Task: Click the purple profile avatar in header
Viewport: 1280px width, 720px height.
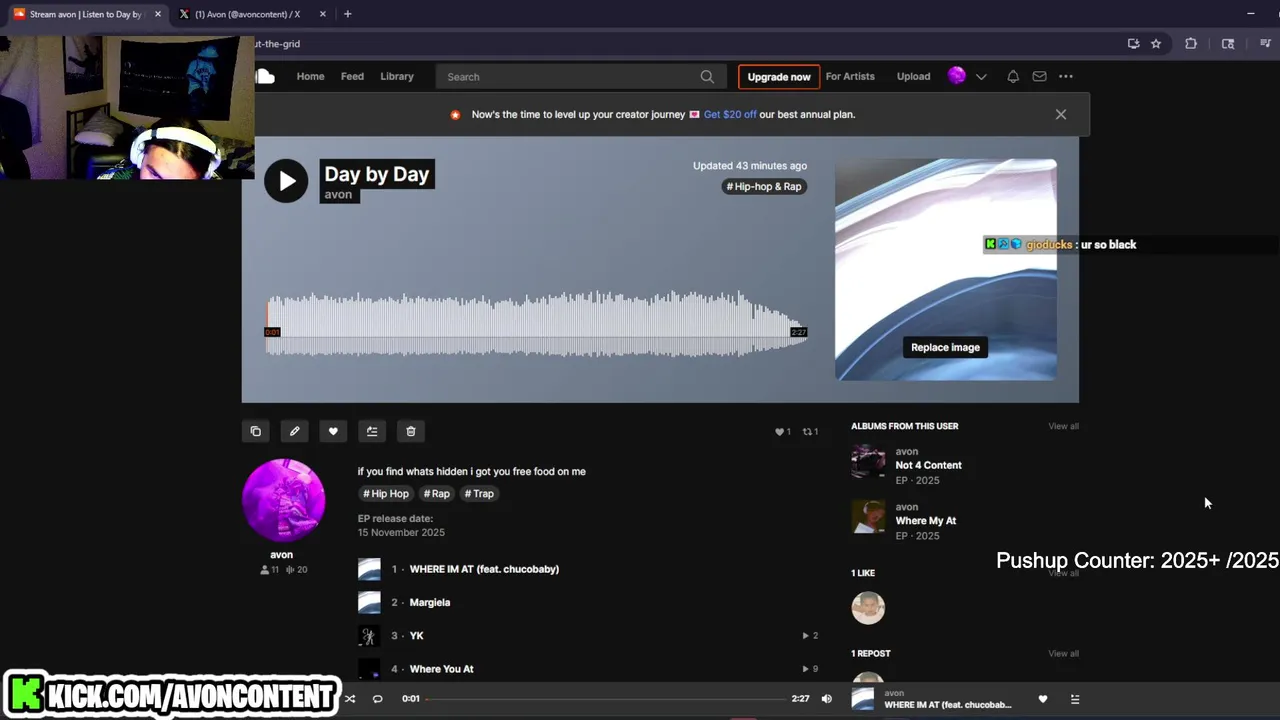Action: 957,76
